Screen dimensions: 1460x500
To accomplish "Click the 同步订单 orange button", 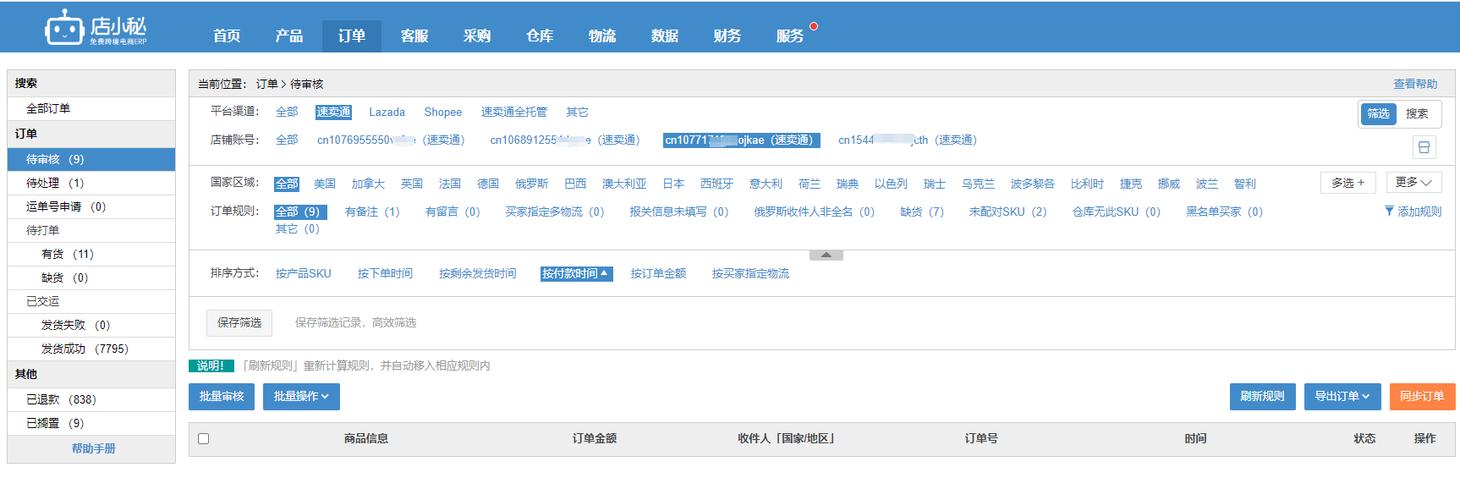I will pyautogui.click(x=1422, y=396).
